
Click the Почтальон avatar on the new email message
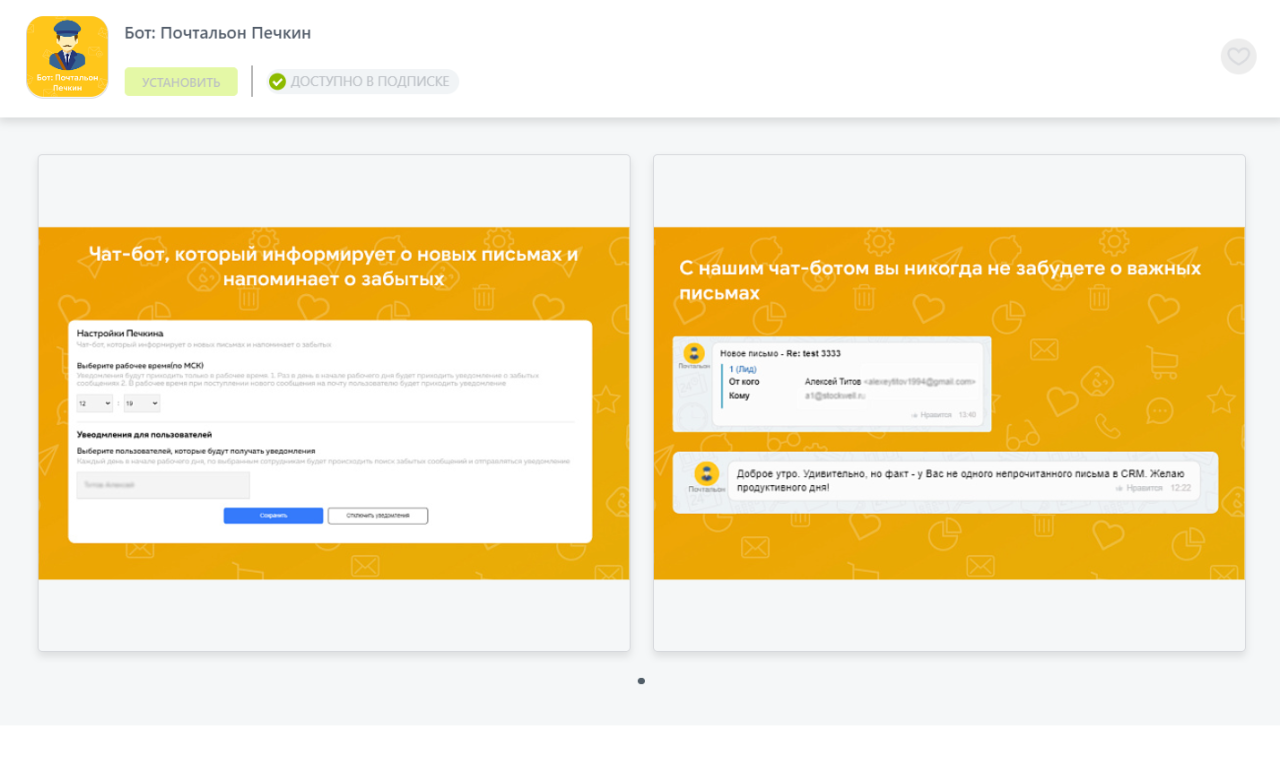click(x=694, y=353)
